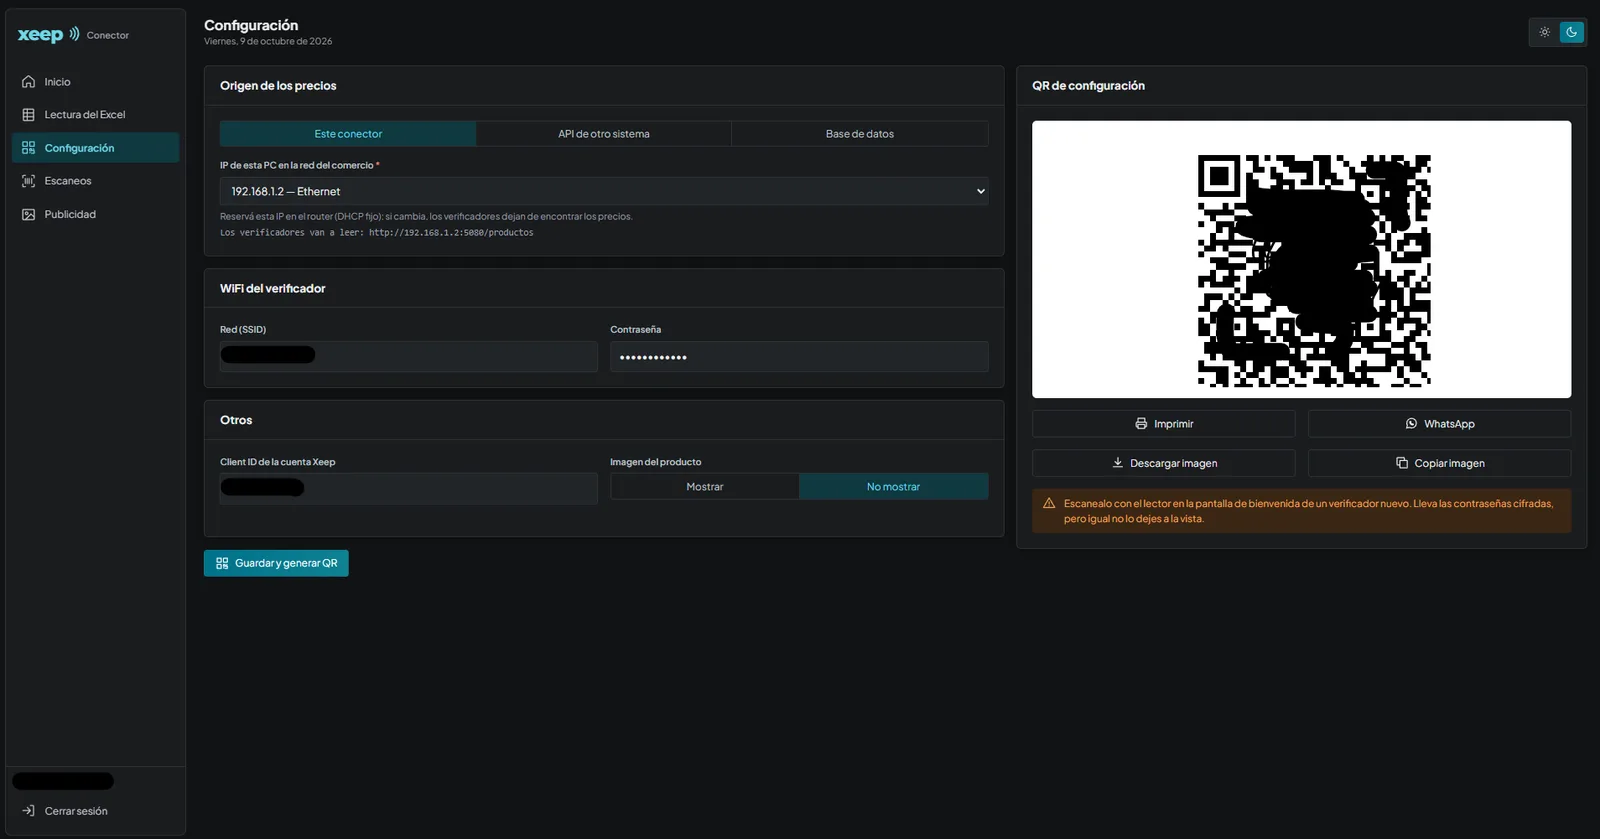Switch to dark theme moon icon
Image resolution: width=1600 pixels, height=839 pixels.
pos(1572,32)
